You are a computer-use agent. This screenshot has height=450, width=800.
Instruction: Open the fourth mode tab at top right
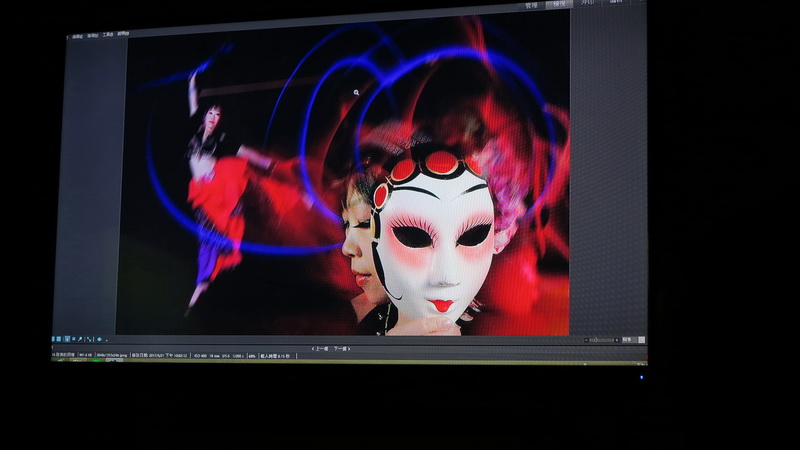(616, 2)
